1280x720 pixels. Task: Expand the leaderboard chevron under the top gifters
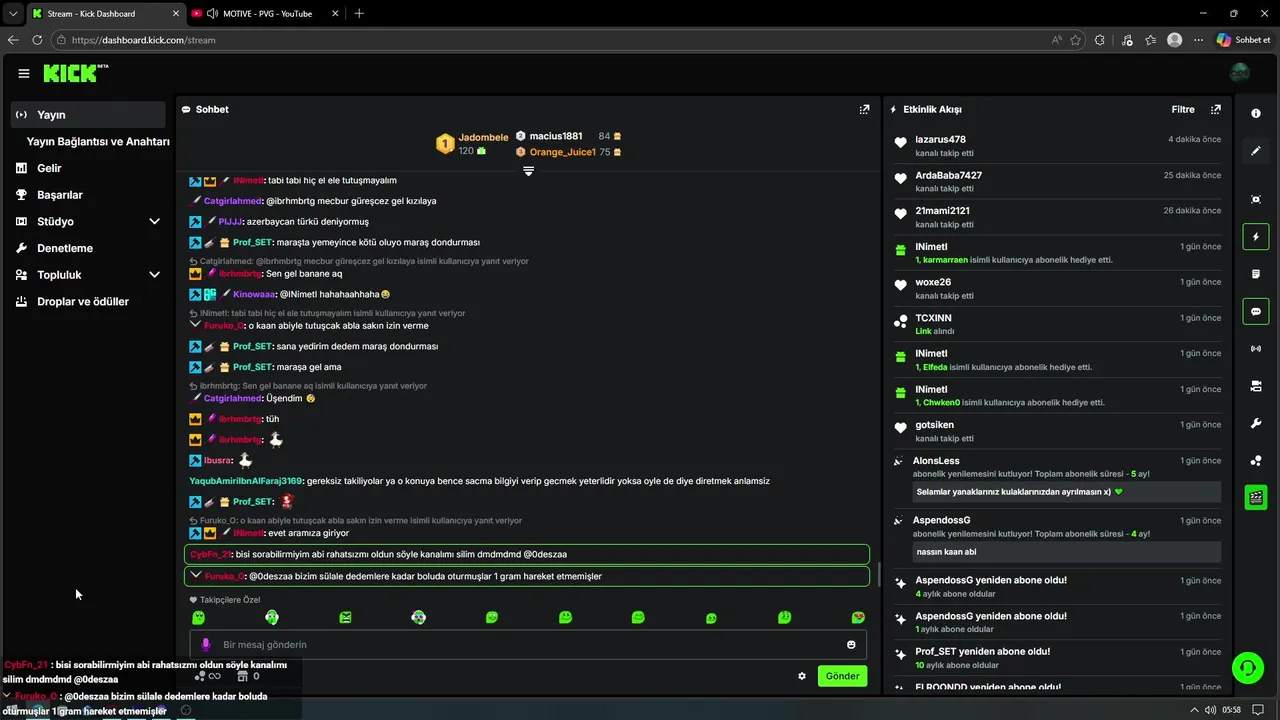[x=528, y=171]
